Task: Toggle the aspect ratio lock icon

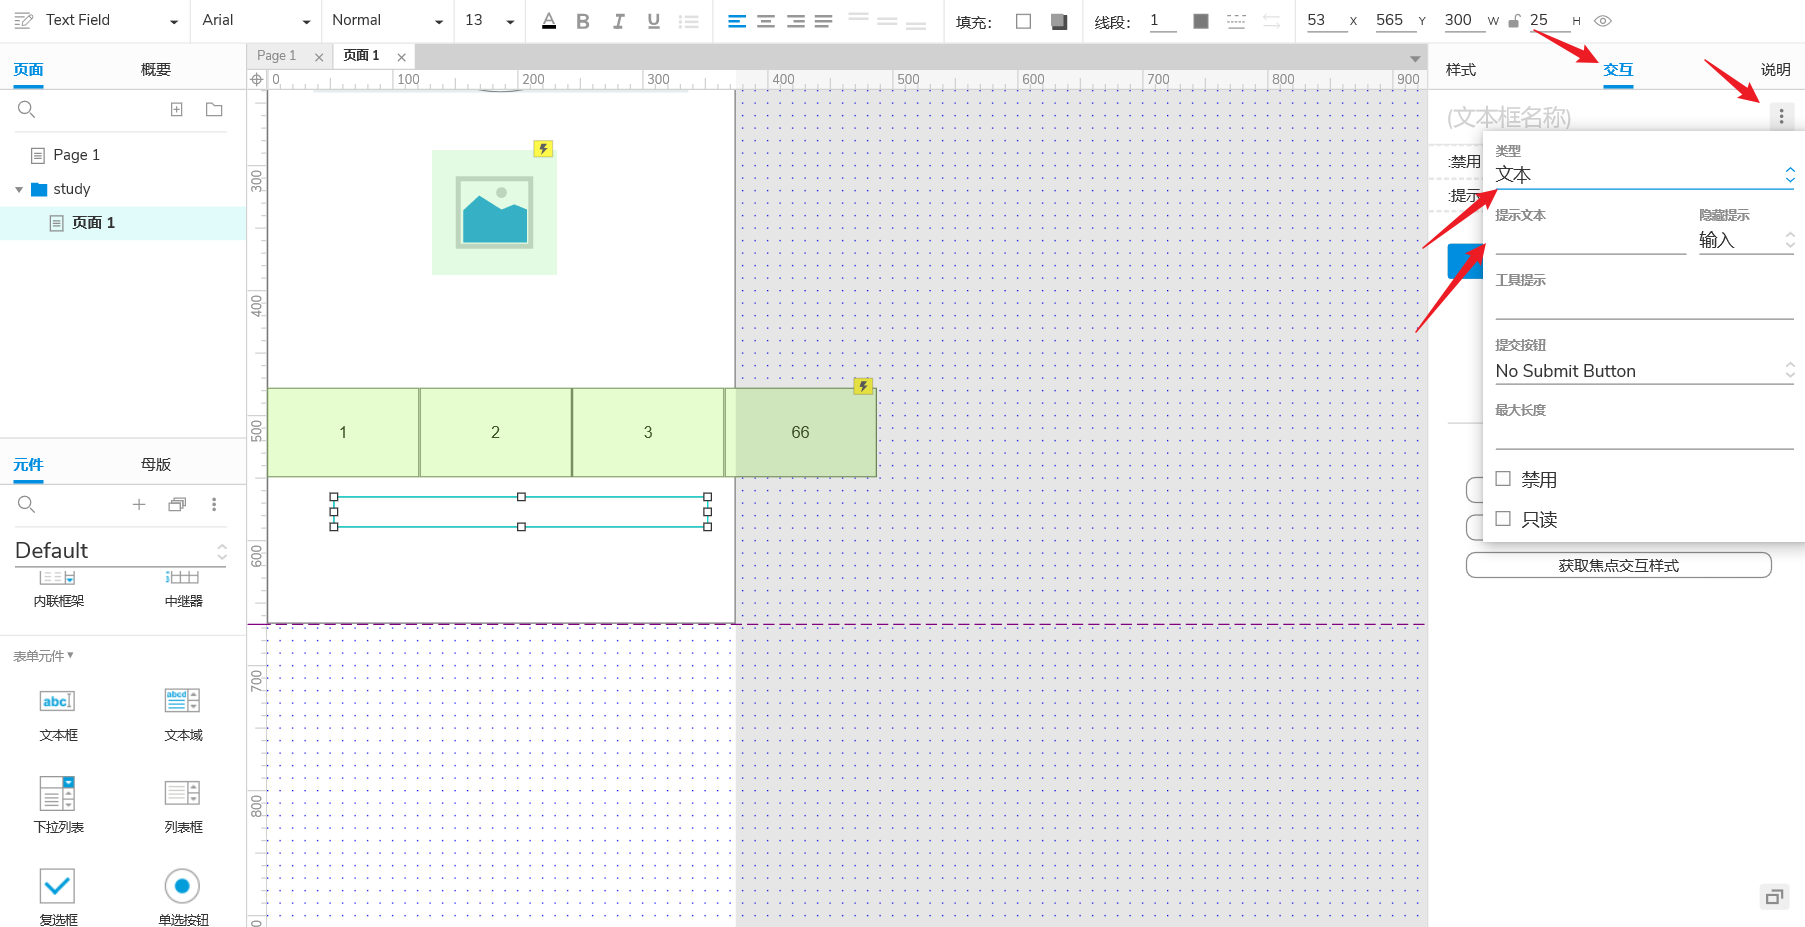Action: [1514, 21]
